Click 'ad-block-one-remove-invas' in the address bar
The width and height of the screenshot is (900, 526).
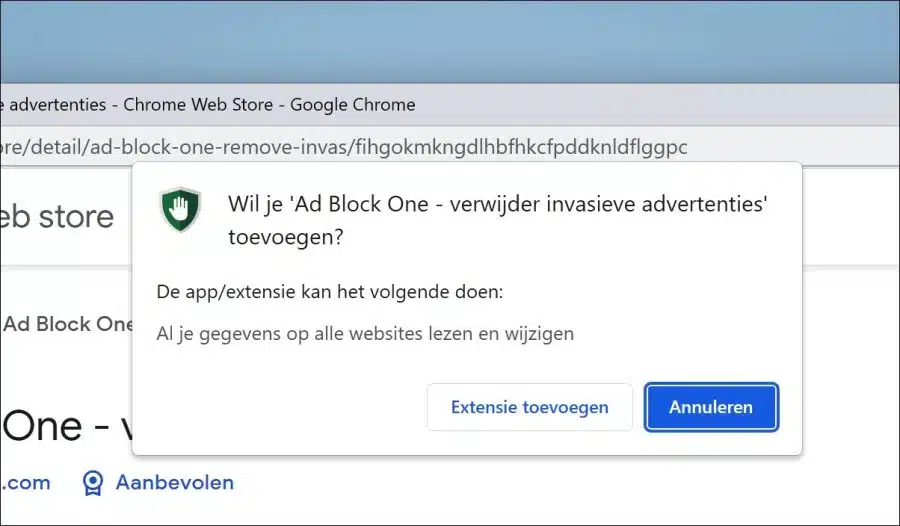pos(219,147)
